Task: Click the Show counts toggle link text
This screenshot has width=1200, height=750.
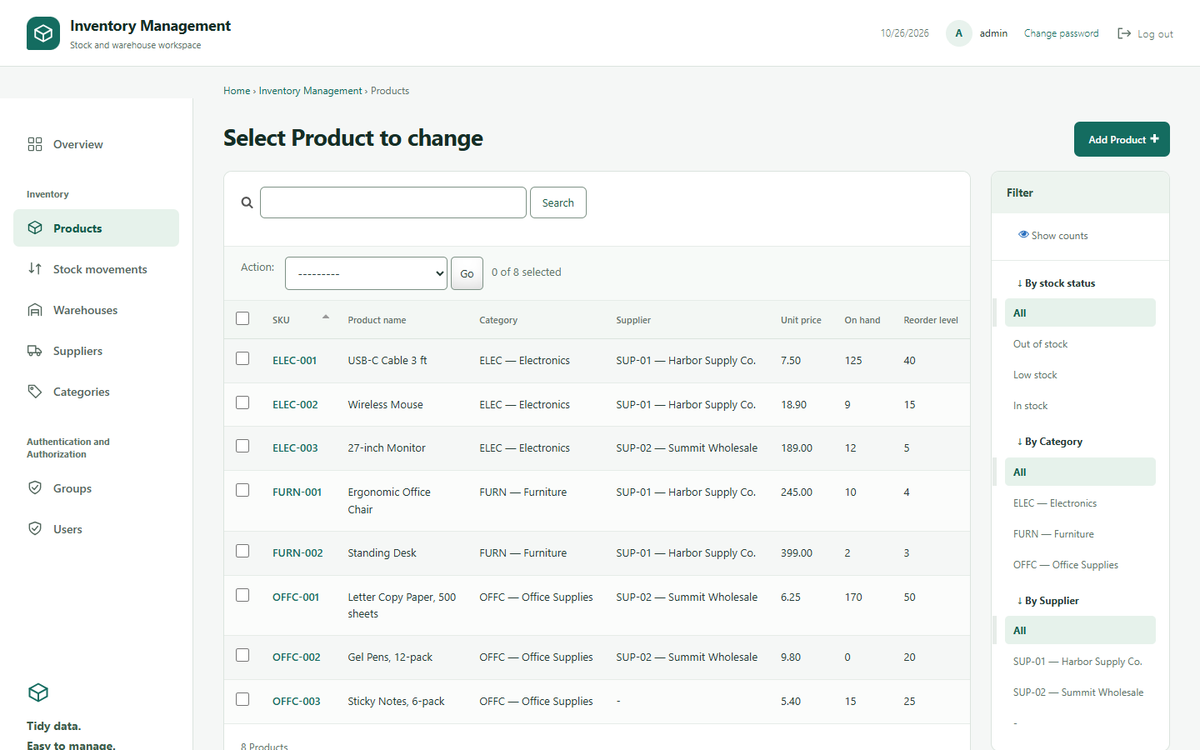Action: coord(1060,236)
